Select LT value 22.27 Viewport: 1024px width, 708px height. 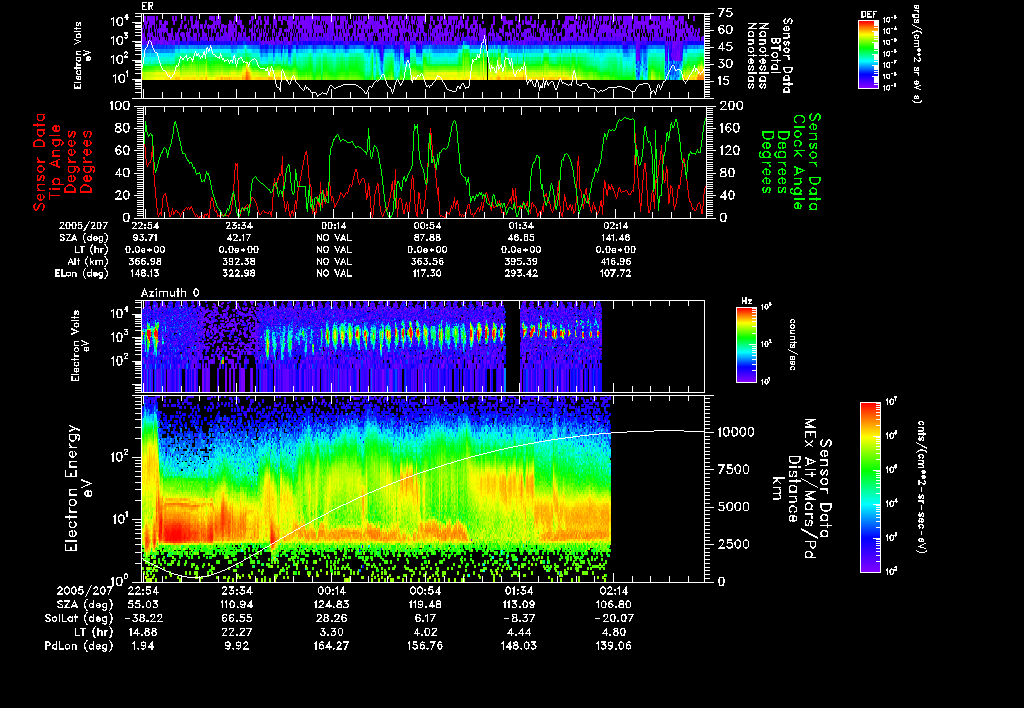pos(237,632)
